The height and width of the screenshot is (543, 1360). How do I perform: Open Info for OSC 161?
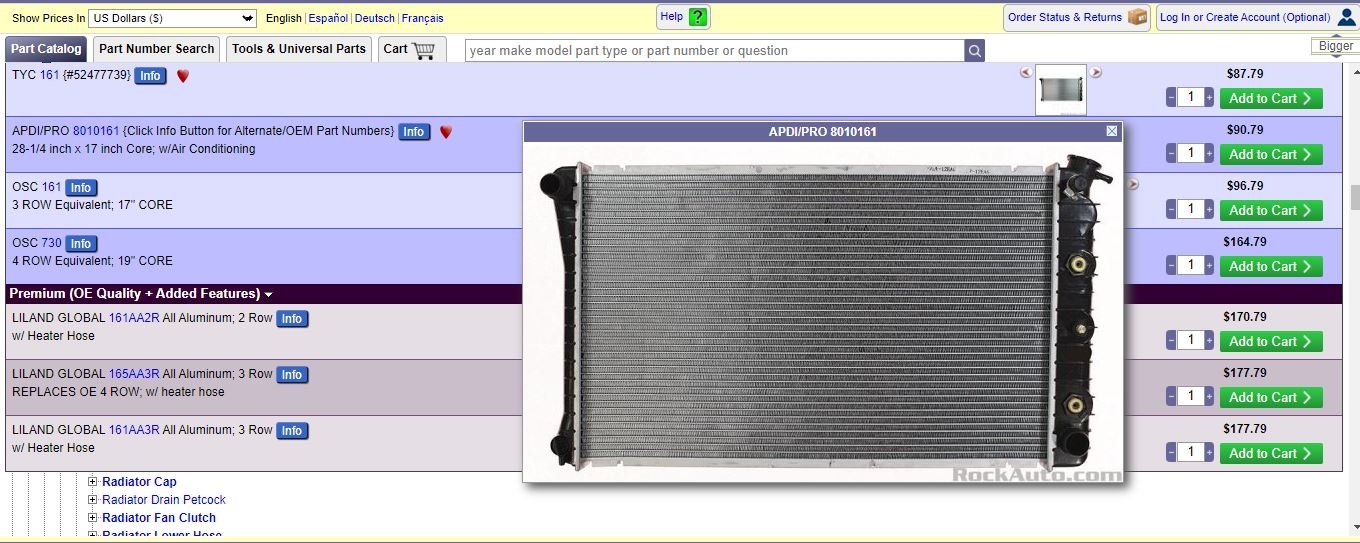click(x=81, y=188)
